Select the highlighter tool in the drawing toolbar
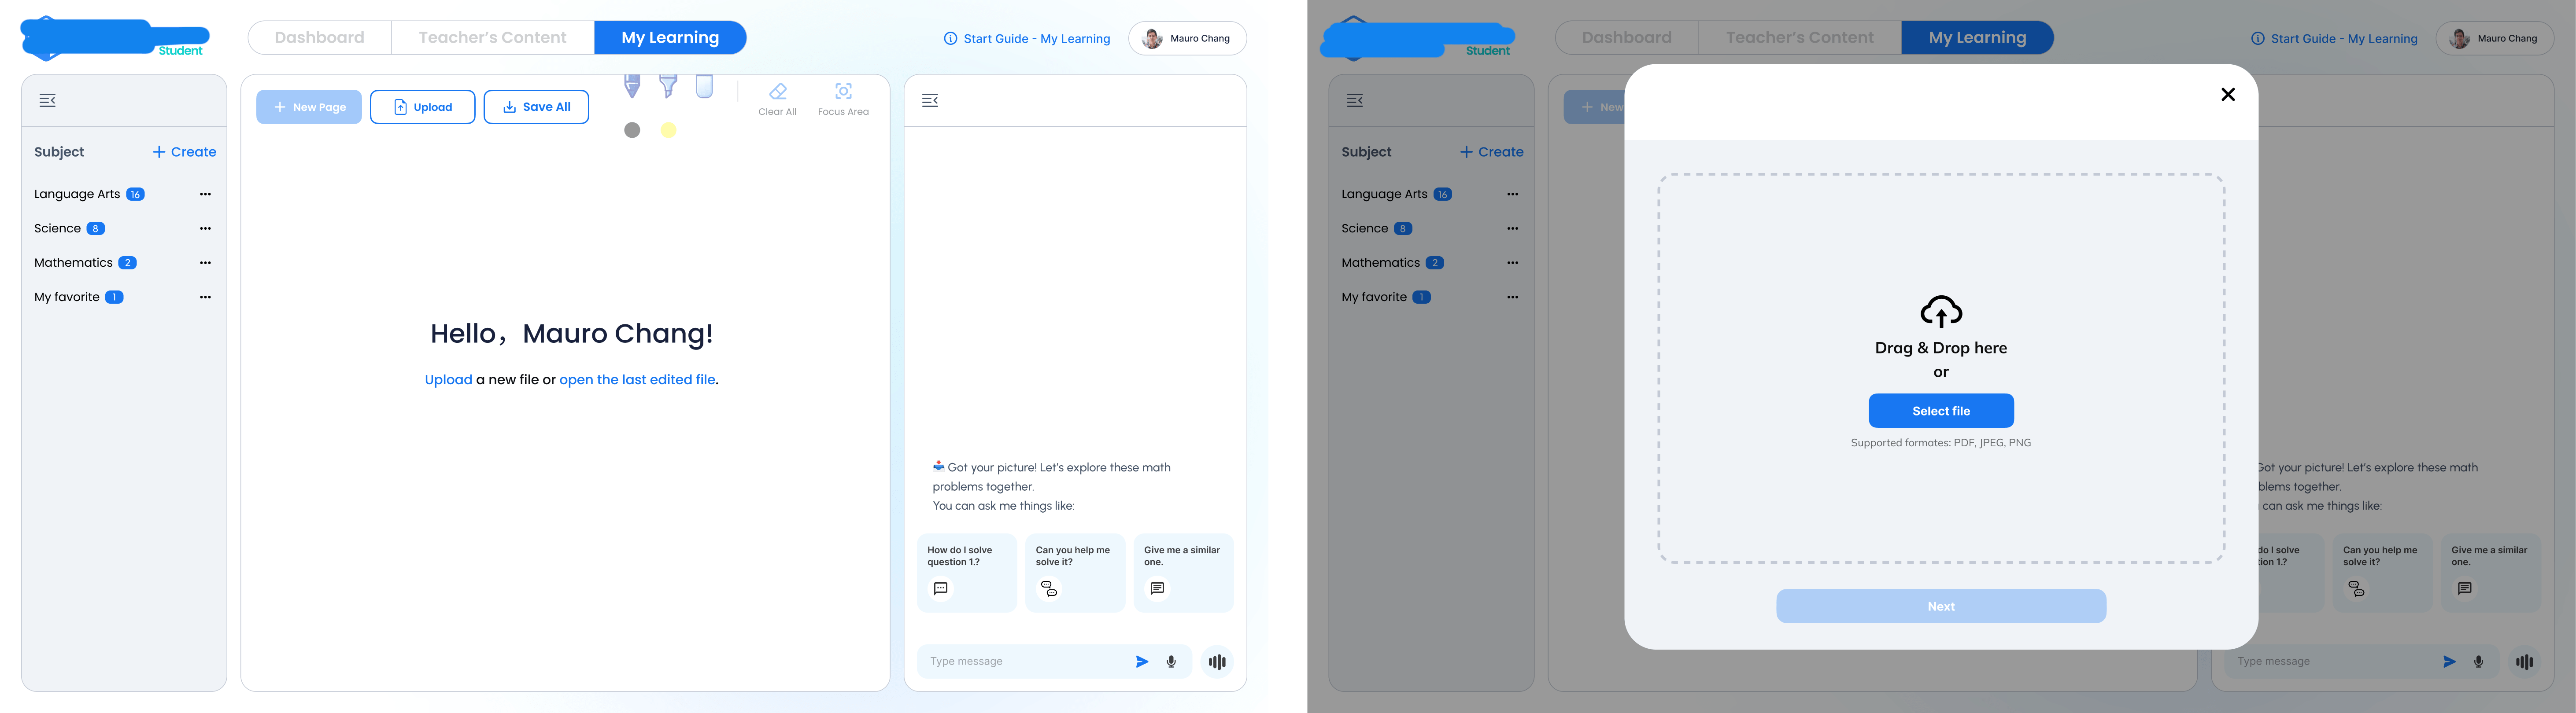The image size is (2576, 713). (x=668, y=86)
